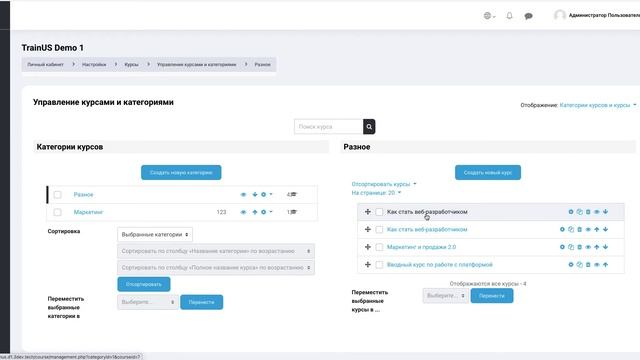640x360 pixels.
Task: Toggle visibility of Вводный курс по работе с платформой
Action: (596, 264)
